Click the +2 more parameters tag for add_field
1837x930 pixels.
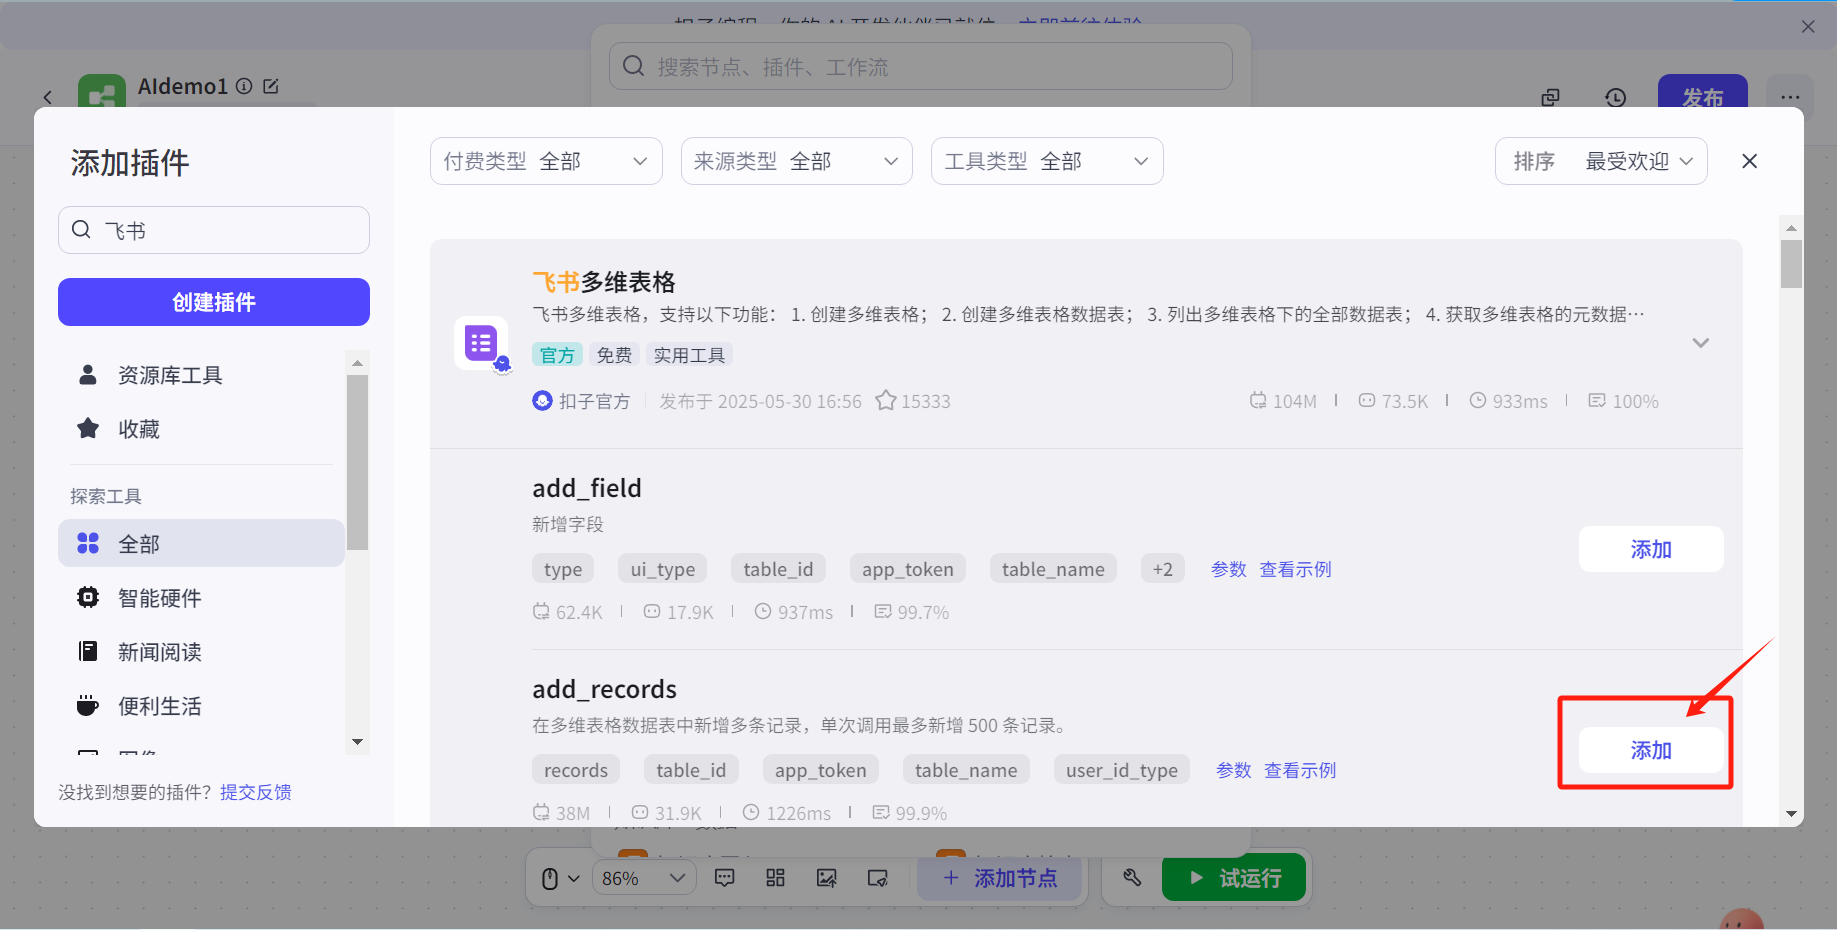point(1162,569)
